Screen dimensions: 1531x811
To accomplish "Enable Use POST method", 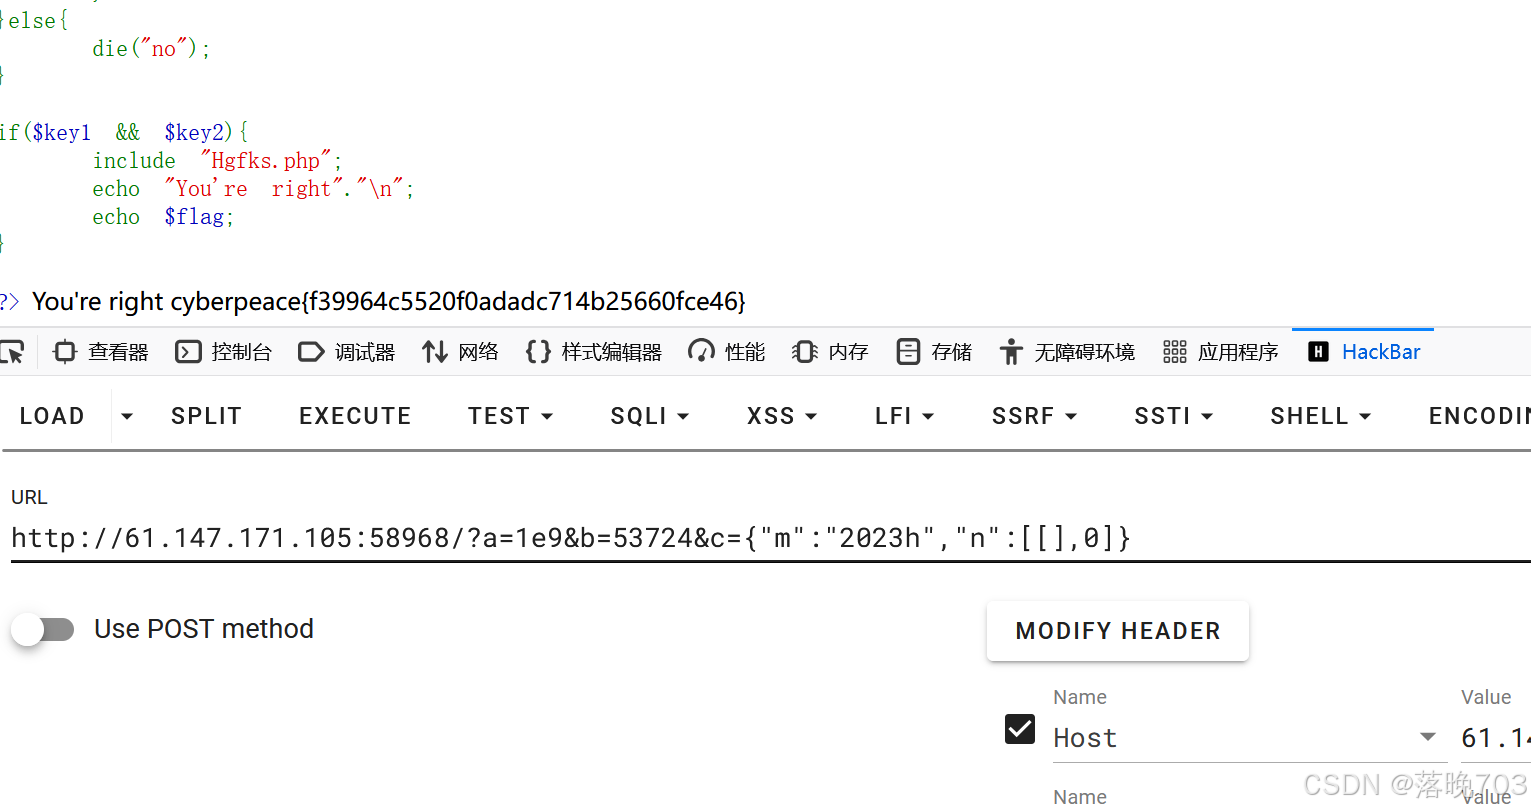I will [42, 629].
